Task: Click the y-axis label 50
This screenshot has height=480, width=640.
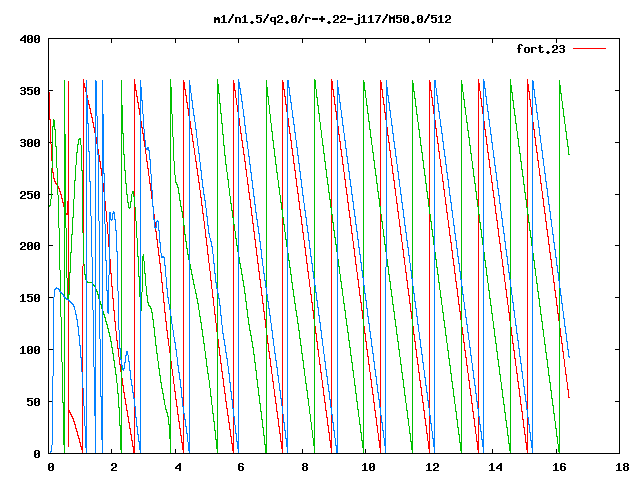Action: click(33, 402)
